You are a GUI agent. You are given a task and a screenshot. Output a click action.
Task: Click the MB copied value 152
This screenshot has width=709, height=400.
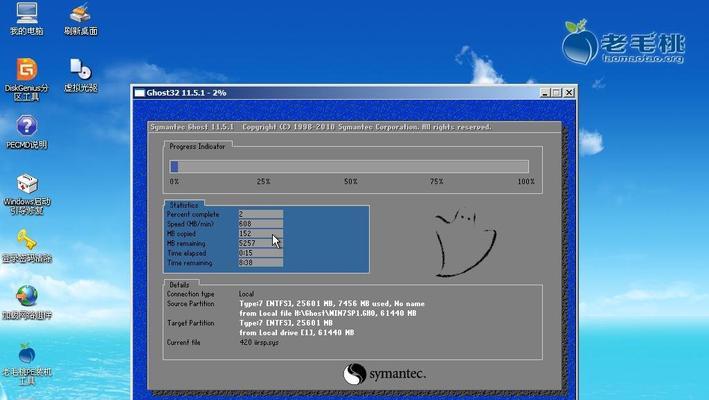click(260, 234)
